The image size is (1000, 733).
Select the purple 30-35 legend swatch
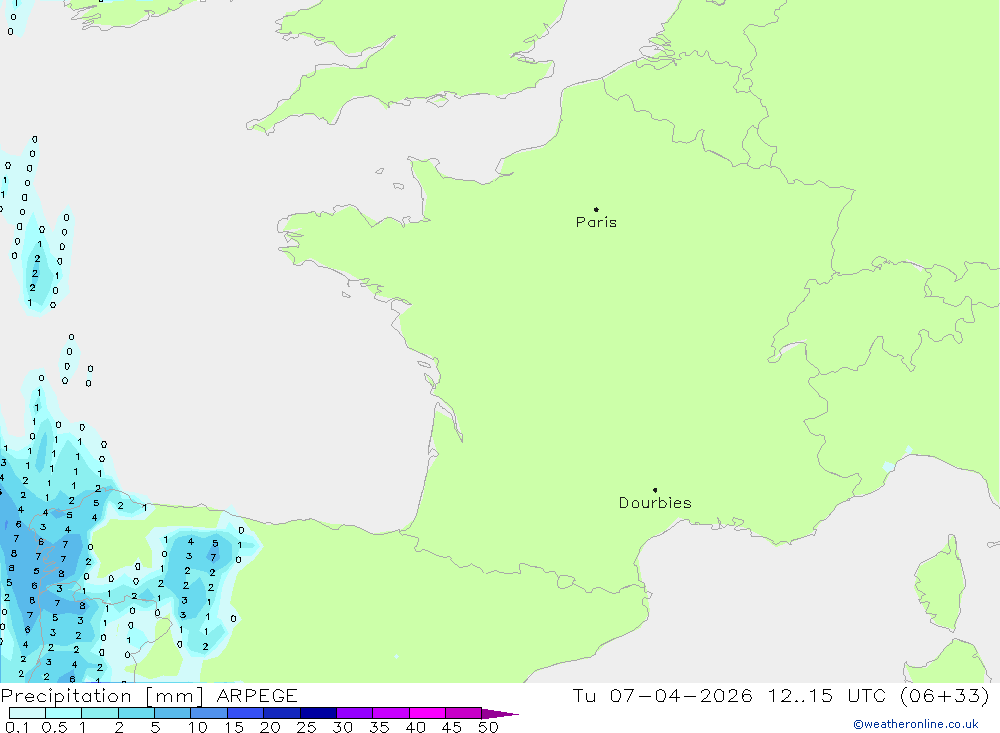[x=354, y=713]
